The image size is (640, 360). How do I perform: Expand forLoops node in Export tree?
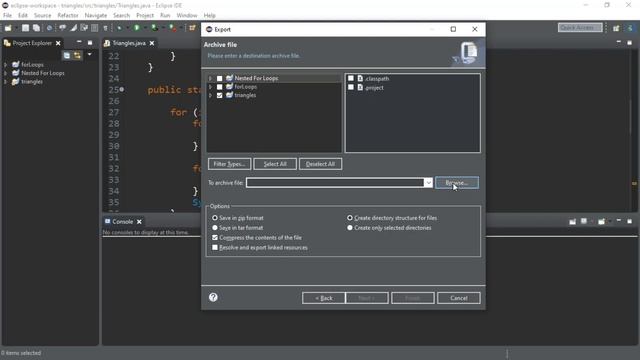pos(210,87)
